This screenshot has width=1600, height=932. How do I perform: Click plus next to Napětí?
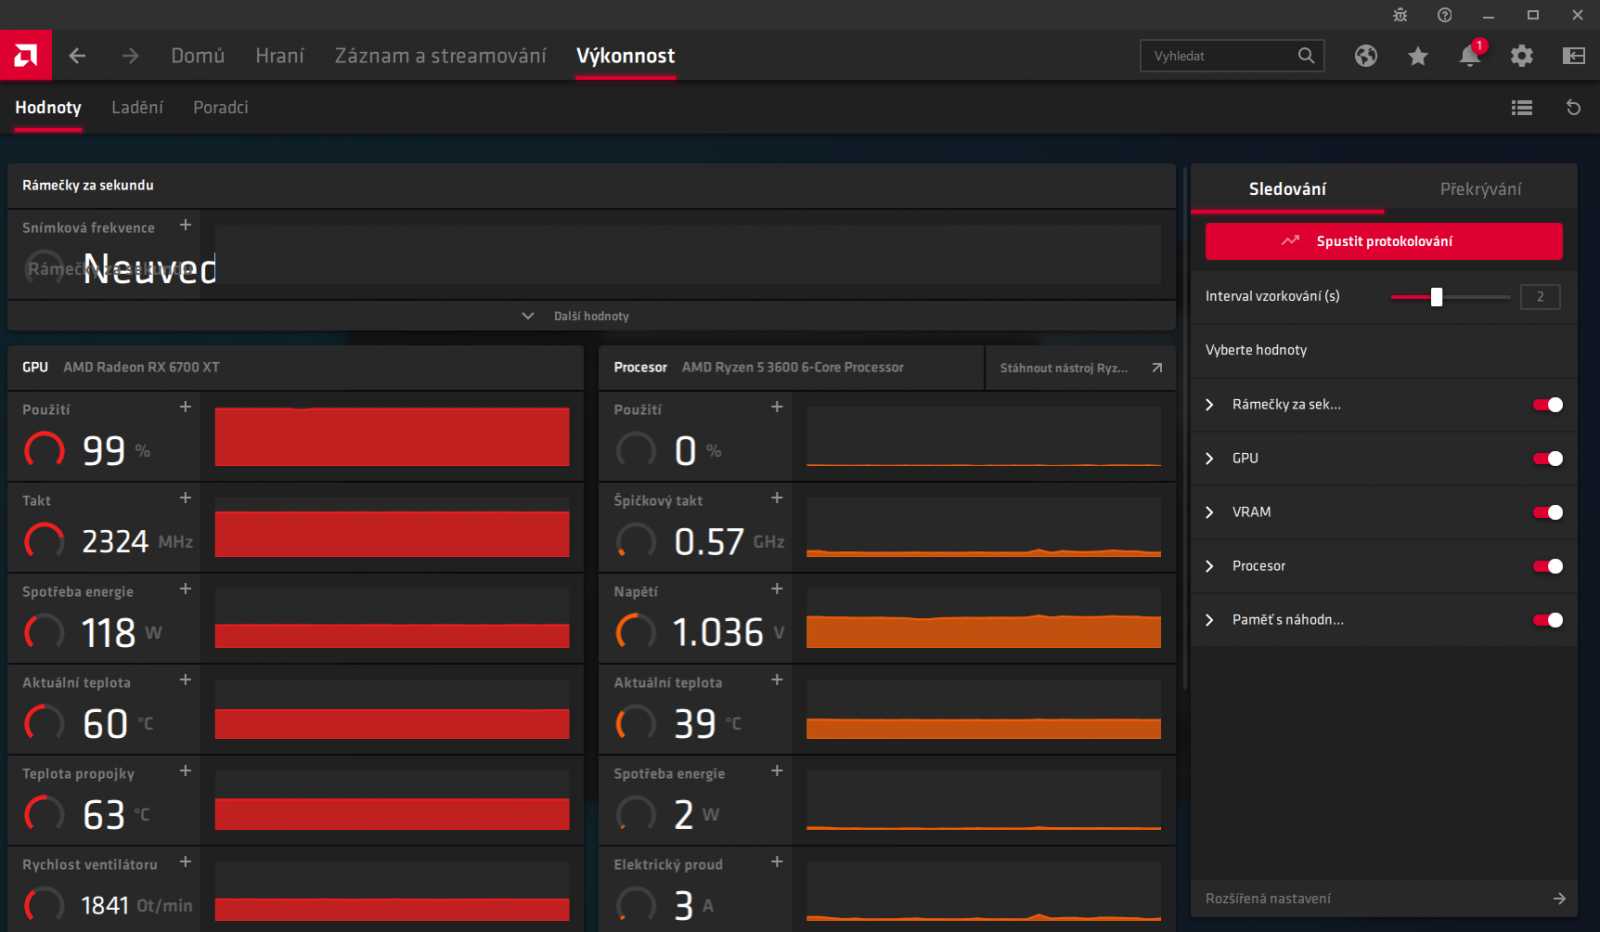(x=777, y=589)
